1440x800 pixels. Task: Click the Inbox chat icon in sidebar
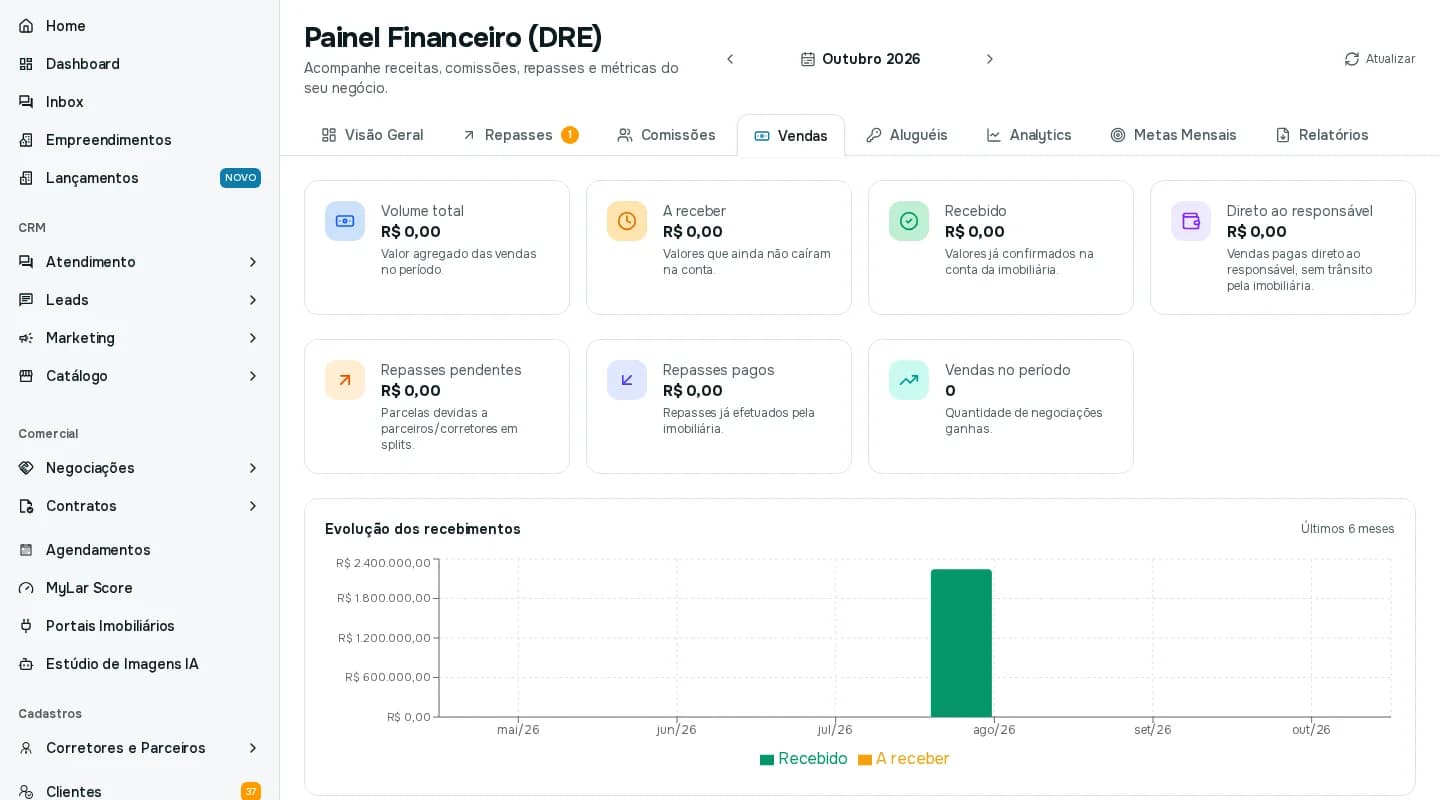[x=26, y=102]
